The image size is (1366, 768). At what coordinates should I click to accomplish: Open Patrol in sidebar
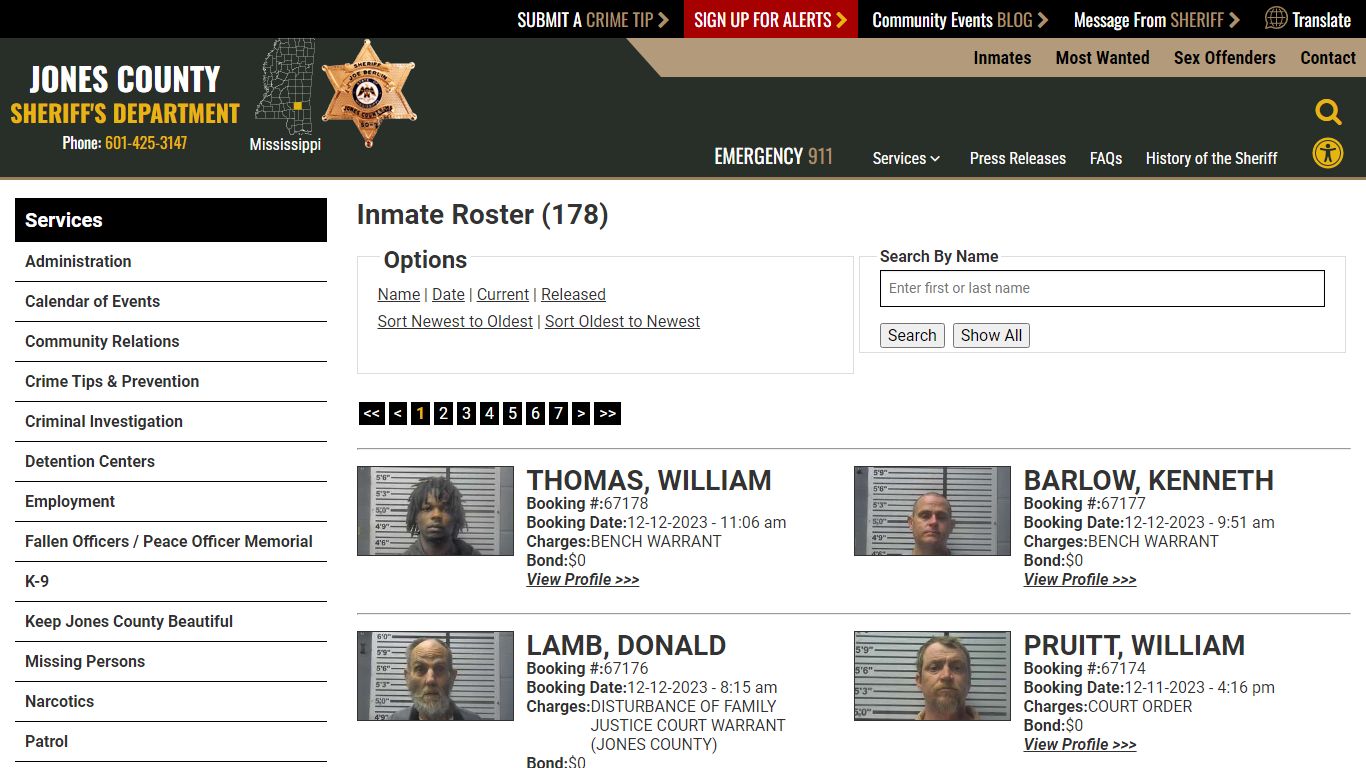[171, 742]
